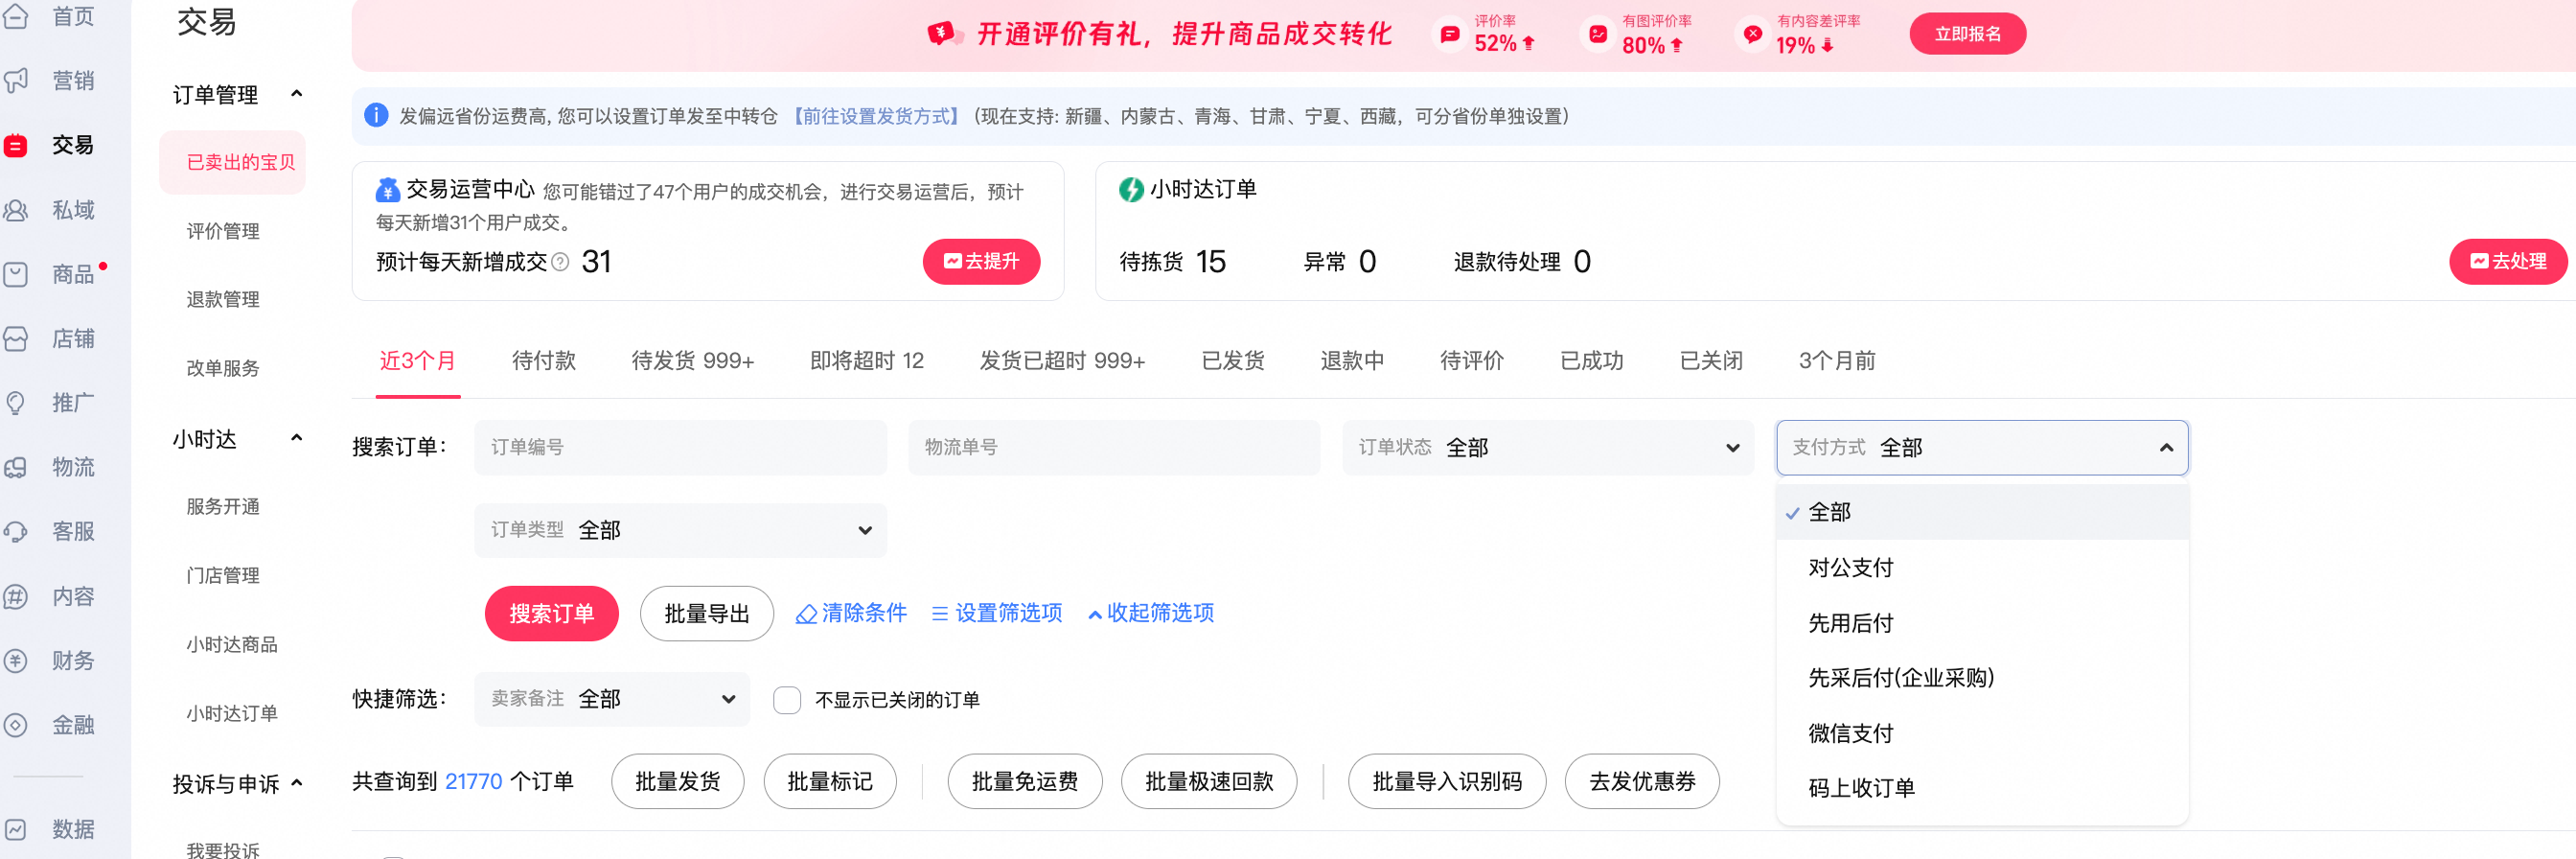2576x859 pixels.
Task: Open the 私域 people icon
Action: tap(16, 210)
